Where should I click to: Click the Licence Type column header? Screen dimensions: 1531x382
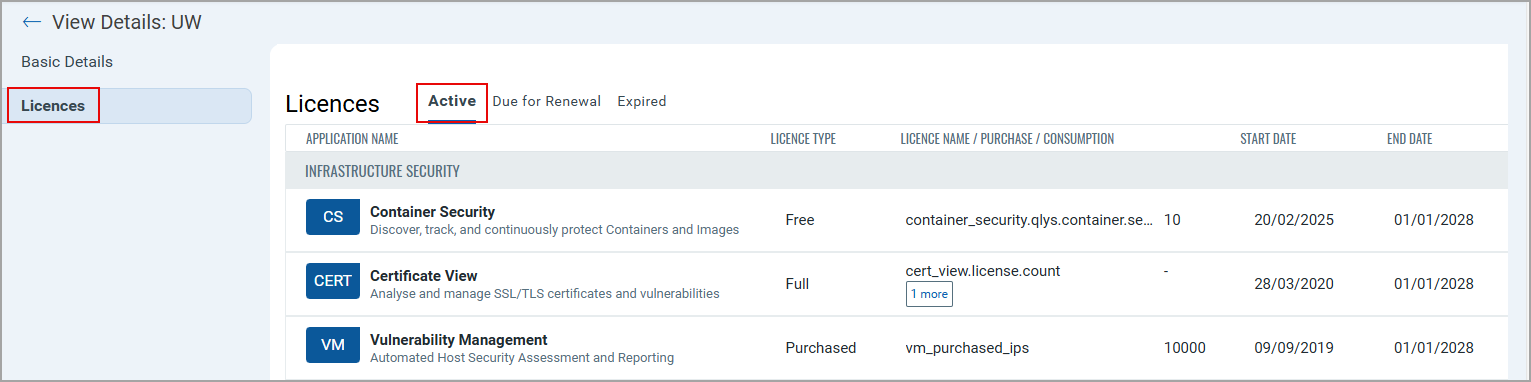click(x=803, y=139)
